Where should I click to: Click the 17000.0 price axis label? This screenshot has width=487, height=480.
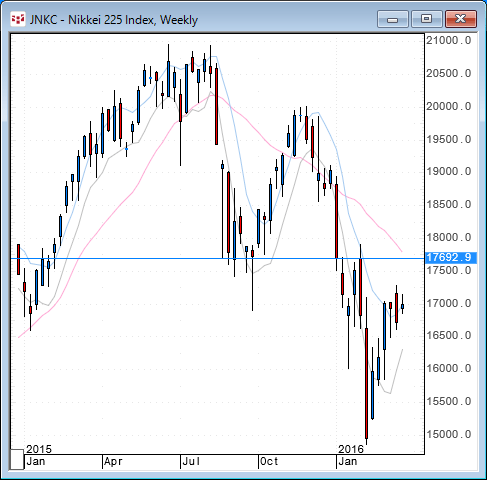[x=449, y=303]
